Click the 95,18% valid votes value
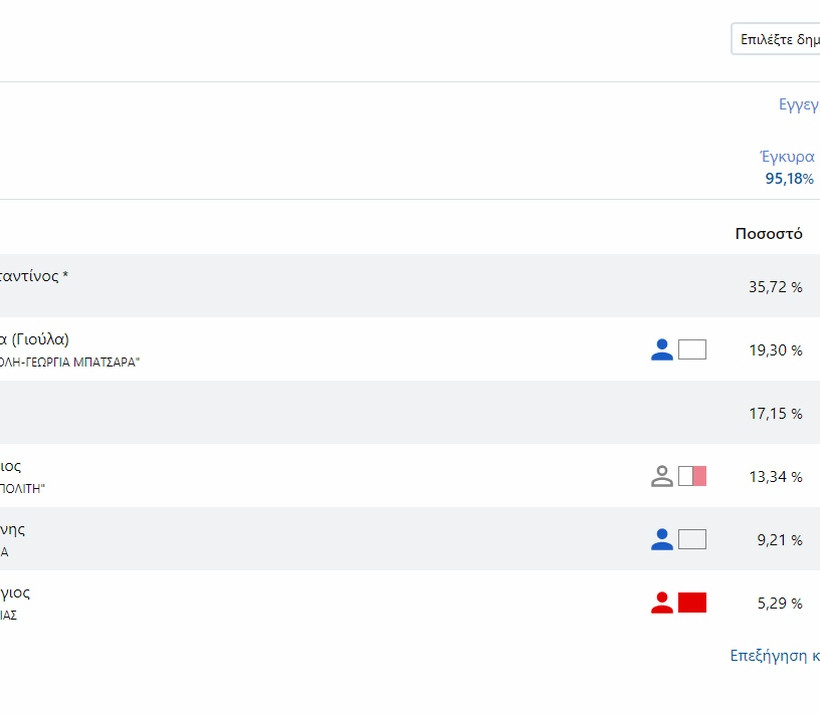Screen dimensions: 820x716 point(789,179)
